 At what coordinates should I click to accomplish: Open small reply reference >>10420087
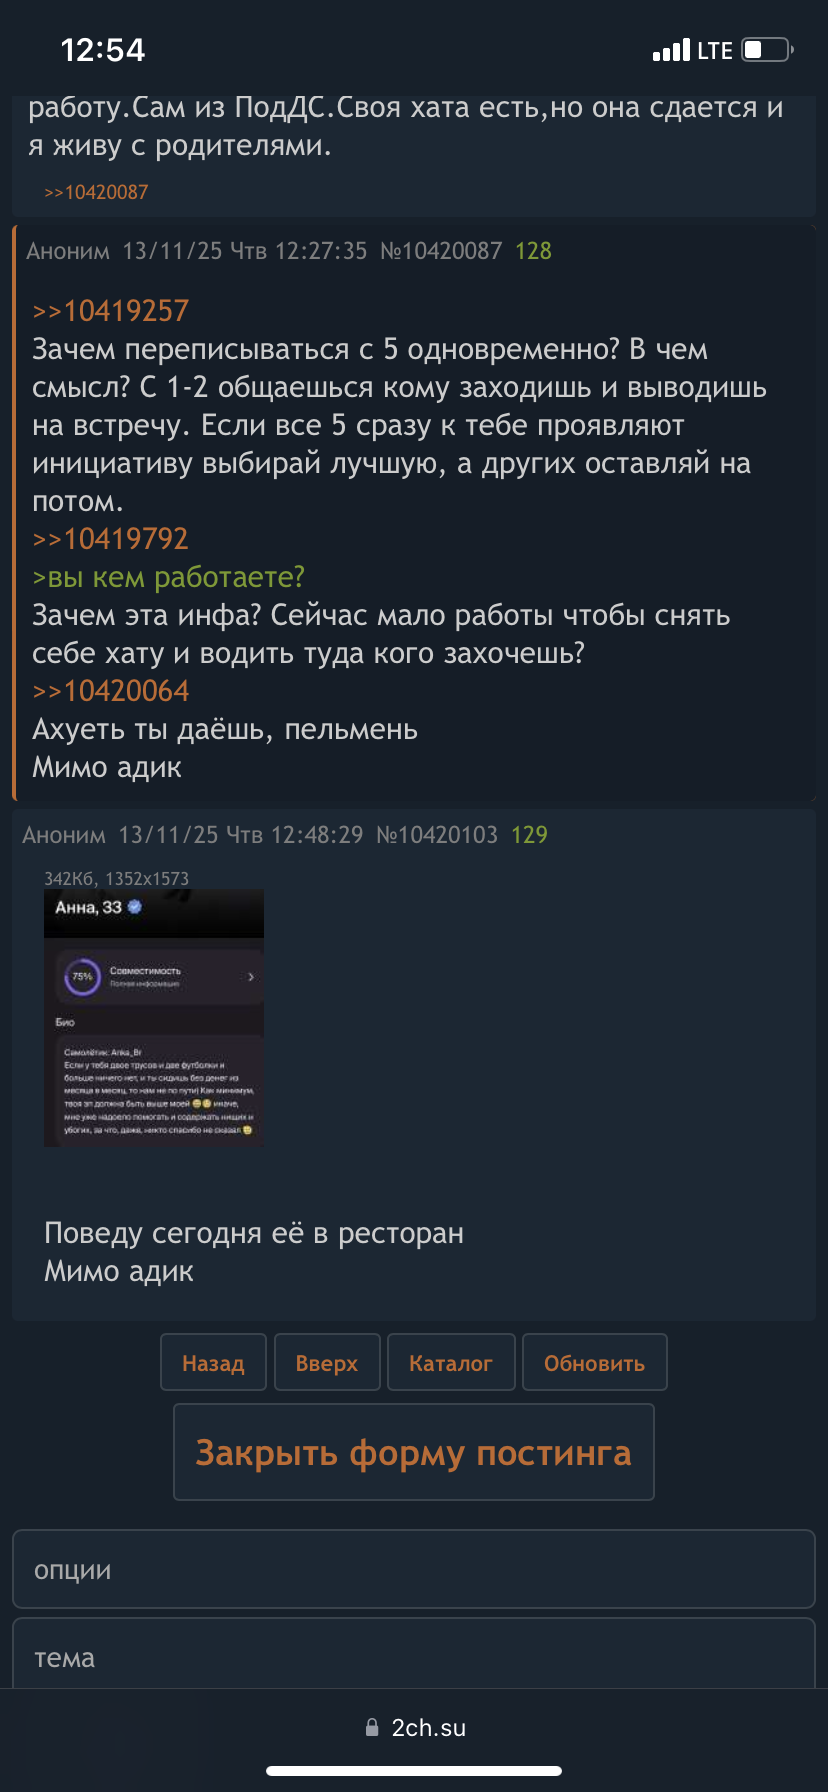coord(96,192)
